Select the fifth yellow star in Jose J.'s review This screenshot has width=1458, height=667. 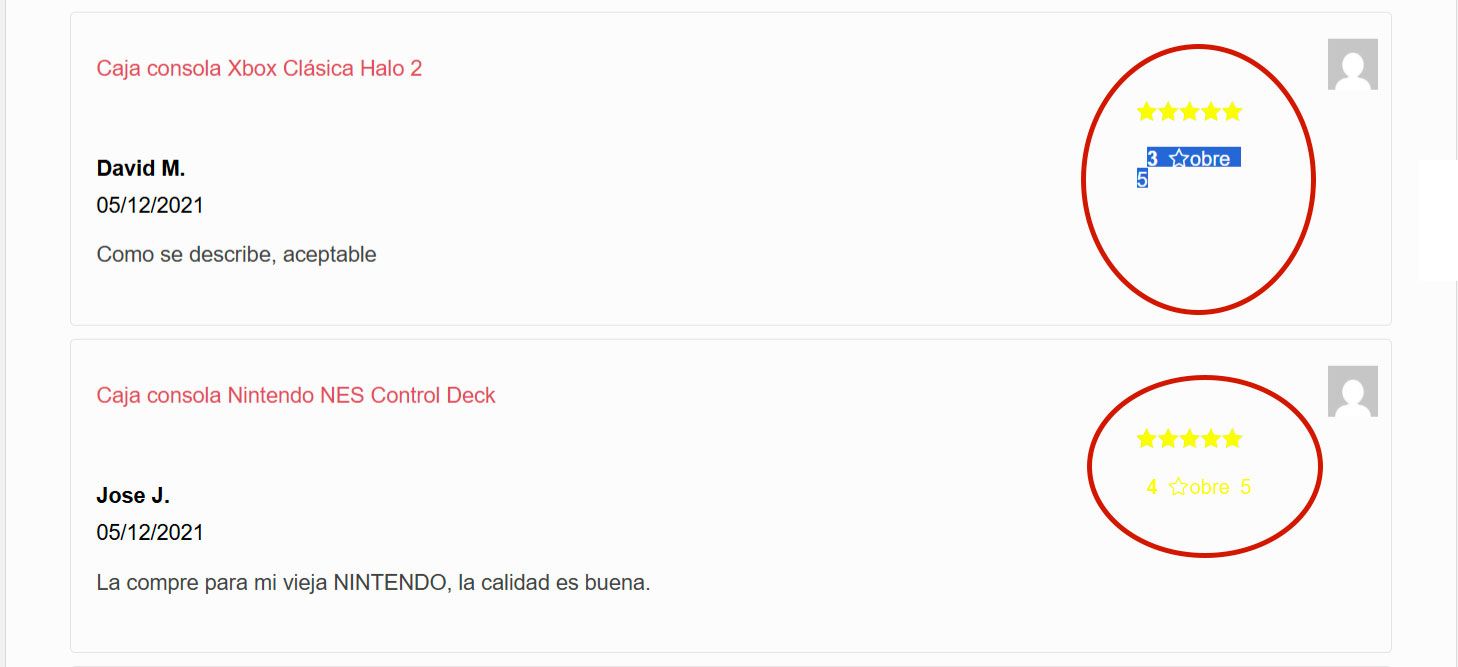click(1232, 438)
